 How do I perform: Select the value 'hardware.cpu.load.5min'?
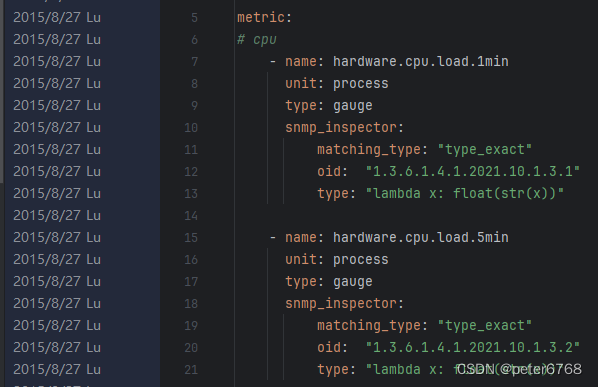click(421, 238)
